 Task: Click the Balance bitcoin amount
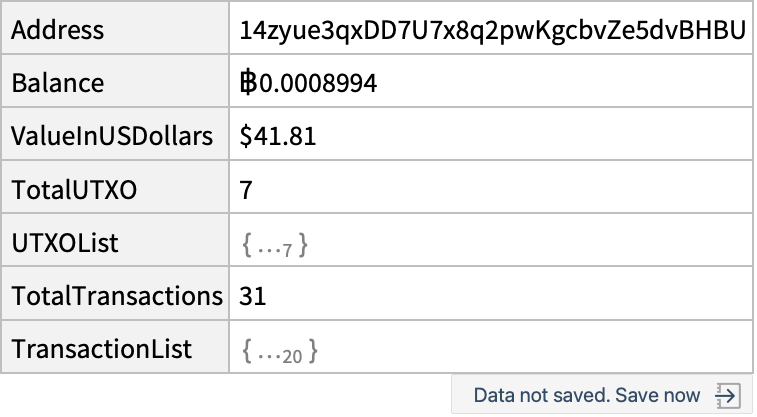(x=308, y=83)
